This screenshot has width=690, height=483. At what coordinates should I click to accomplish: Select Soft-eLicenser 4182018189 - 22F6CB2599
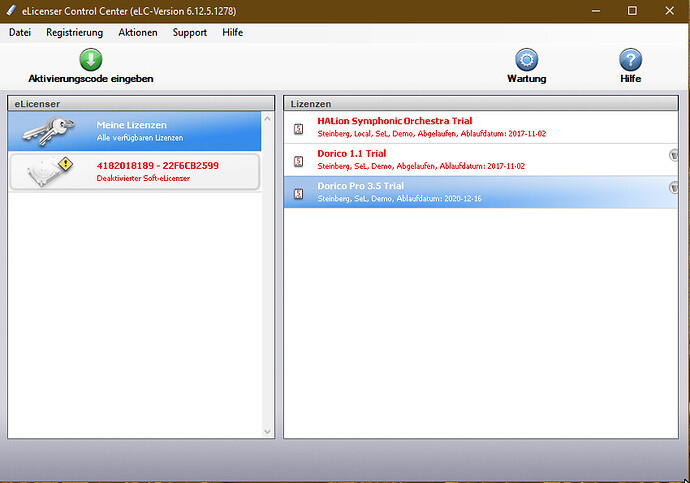point(135,172)
